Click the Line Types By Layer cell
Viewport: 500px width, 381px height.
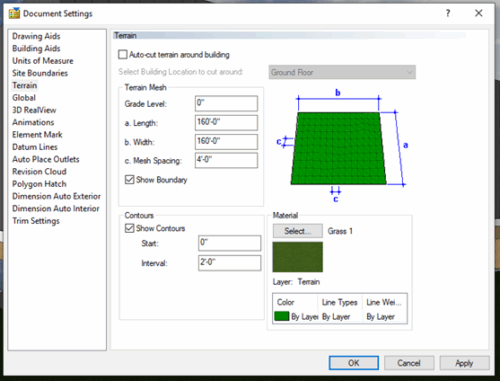(336, 317)
